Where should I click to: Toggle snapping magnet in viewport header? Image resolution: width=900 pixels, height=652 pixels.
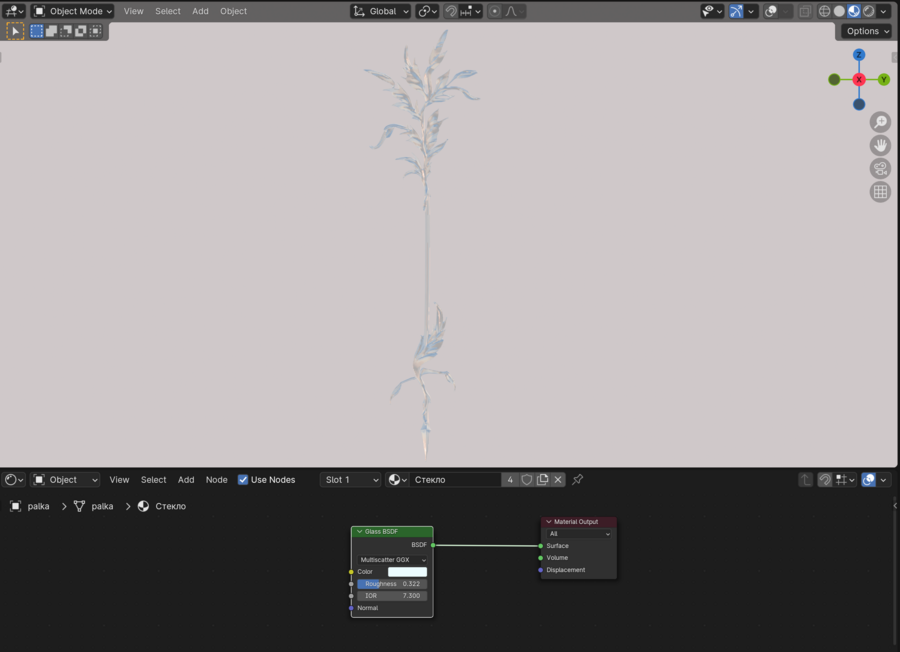451,11
